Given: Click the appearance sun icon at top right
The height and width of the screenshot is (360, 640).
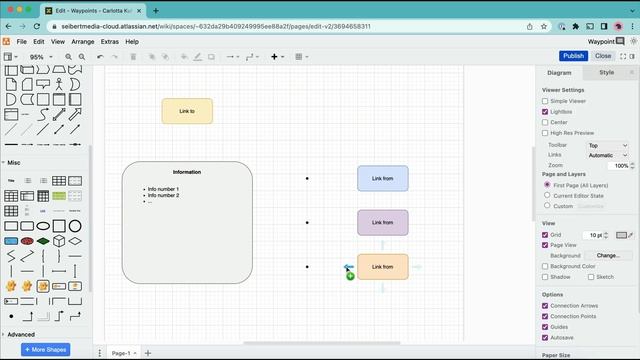Looking at the screenshot, I should (633, 41).
